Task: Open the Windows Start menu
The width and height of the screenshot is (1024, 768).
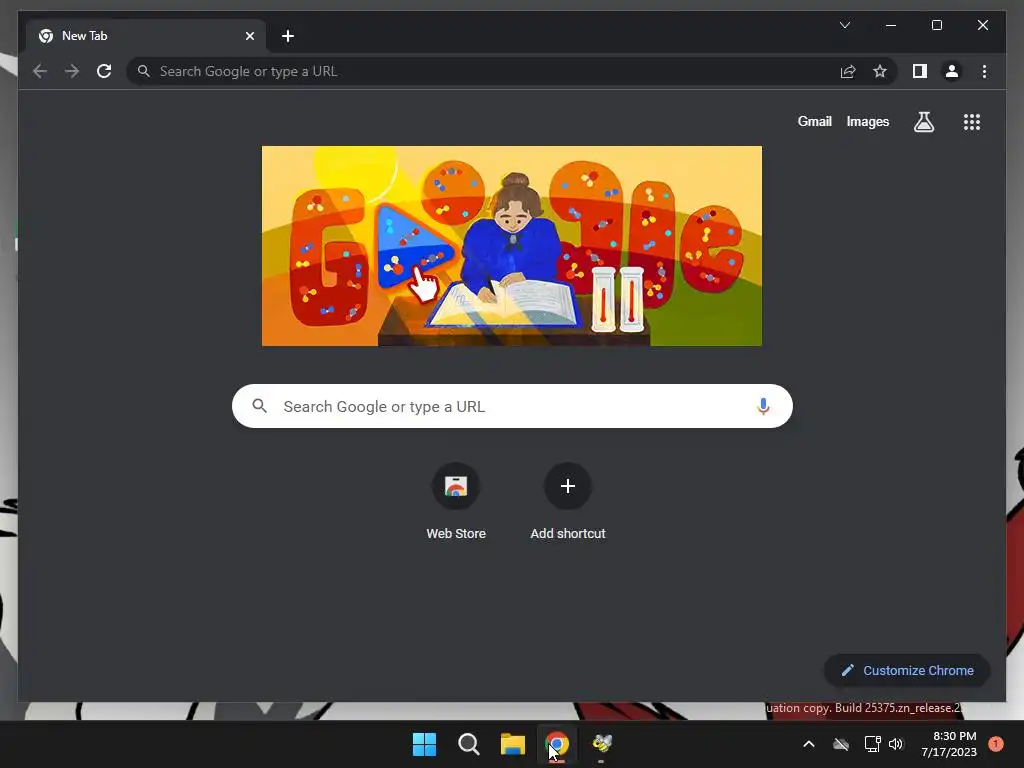Action: [x=424, y=744]
